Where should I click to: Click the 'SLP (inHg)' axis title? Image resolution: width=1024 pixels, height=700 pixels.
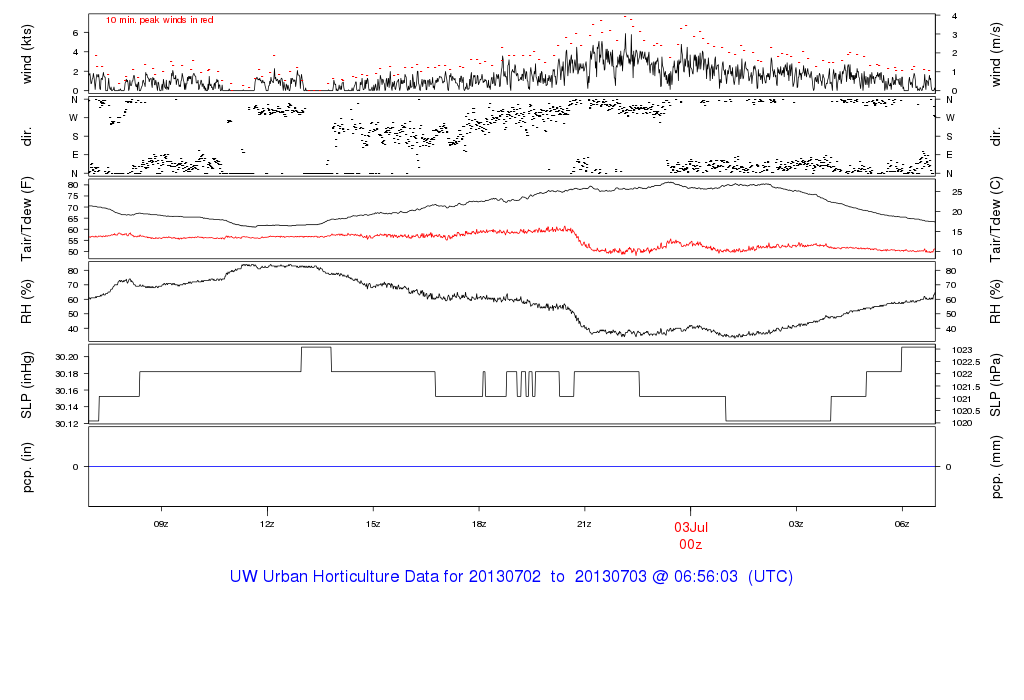pos(27,385)
